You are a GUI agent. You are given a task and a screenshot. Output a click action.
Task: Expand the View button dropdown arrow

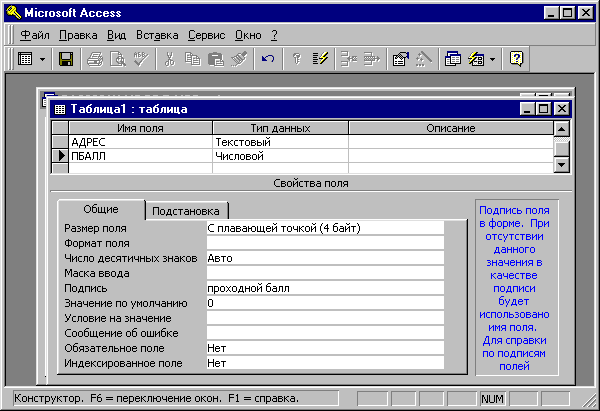42,60
